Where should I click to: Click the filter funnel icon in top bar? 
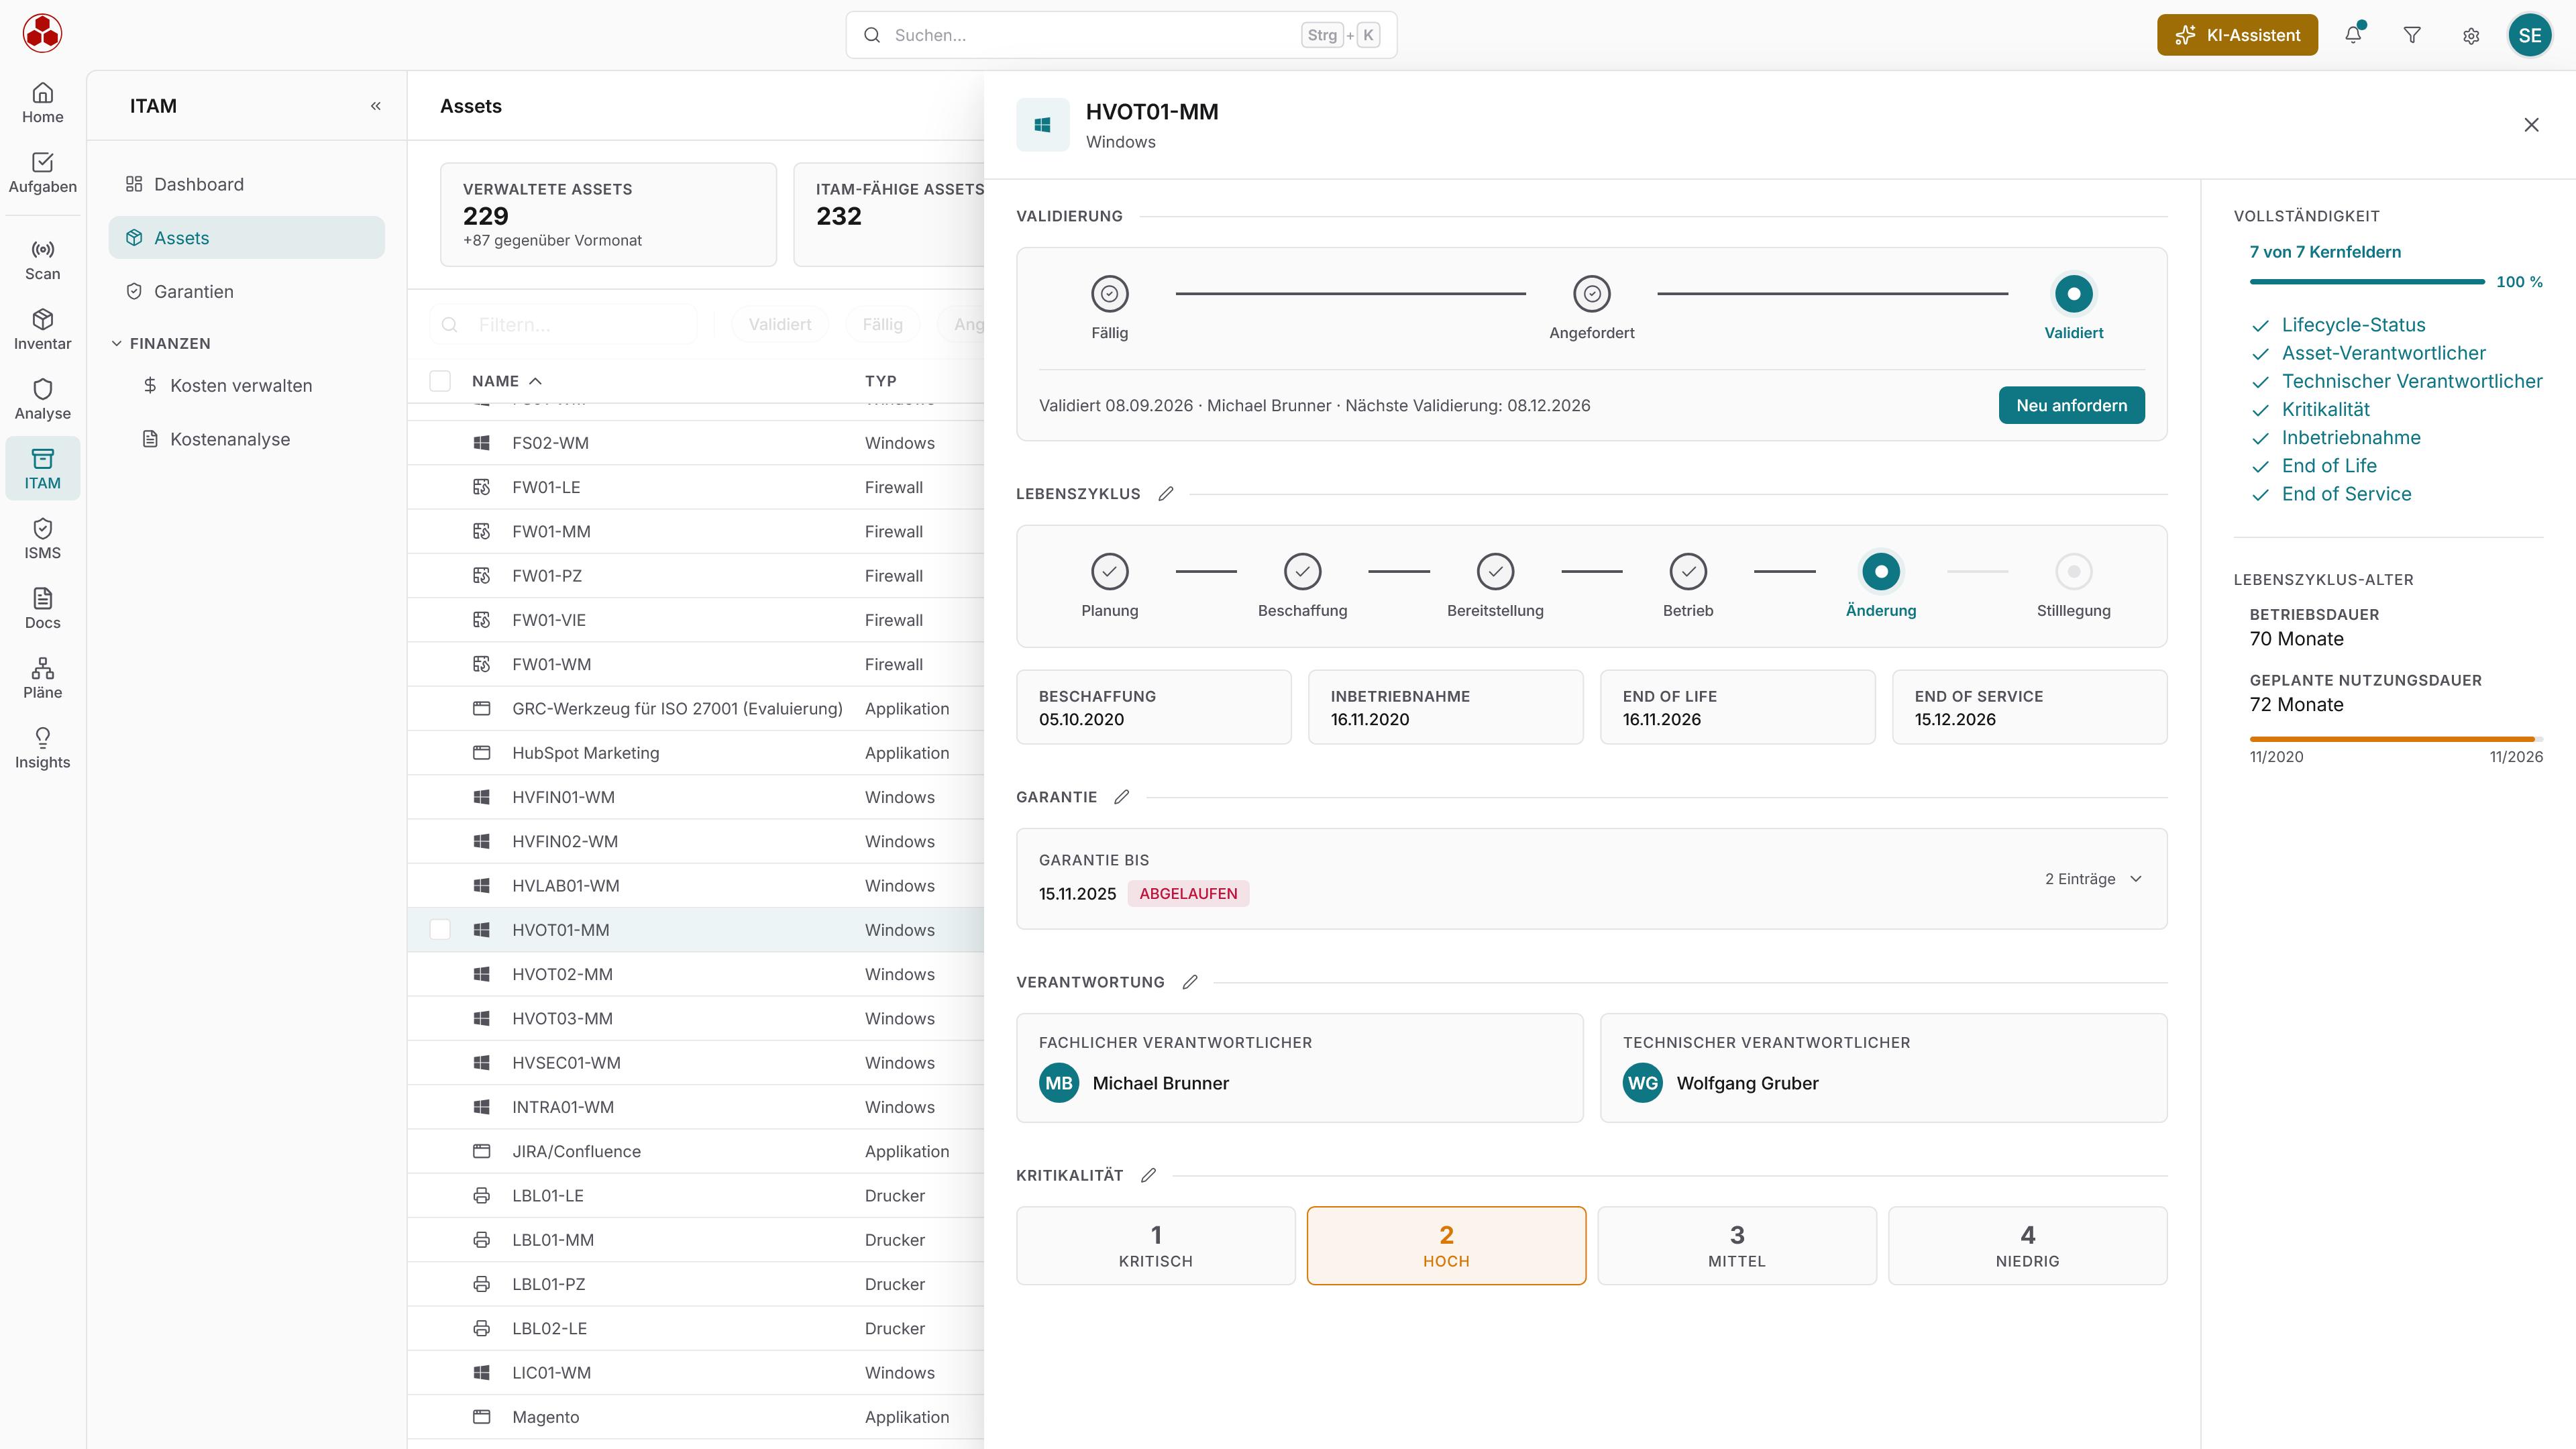[2412, 35]
